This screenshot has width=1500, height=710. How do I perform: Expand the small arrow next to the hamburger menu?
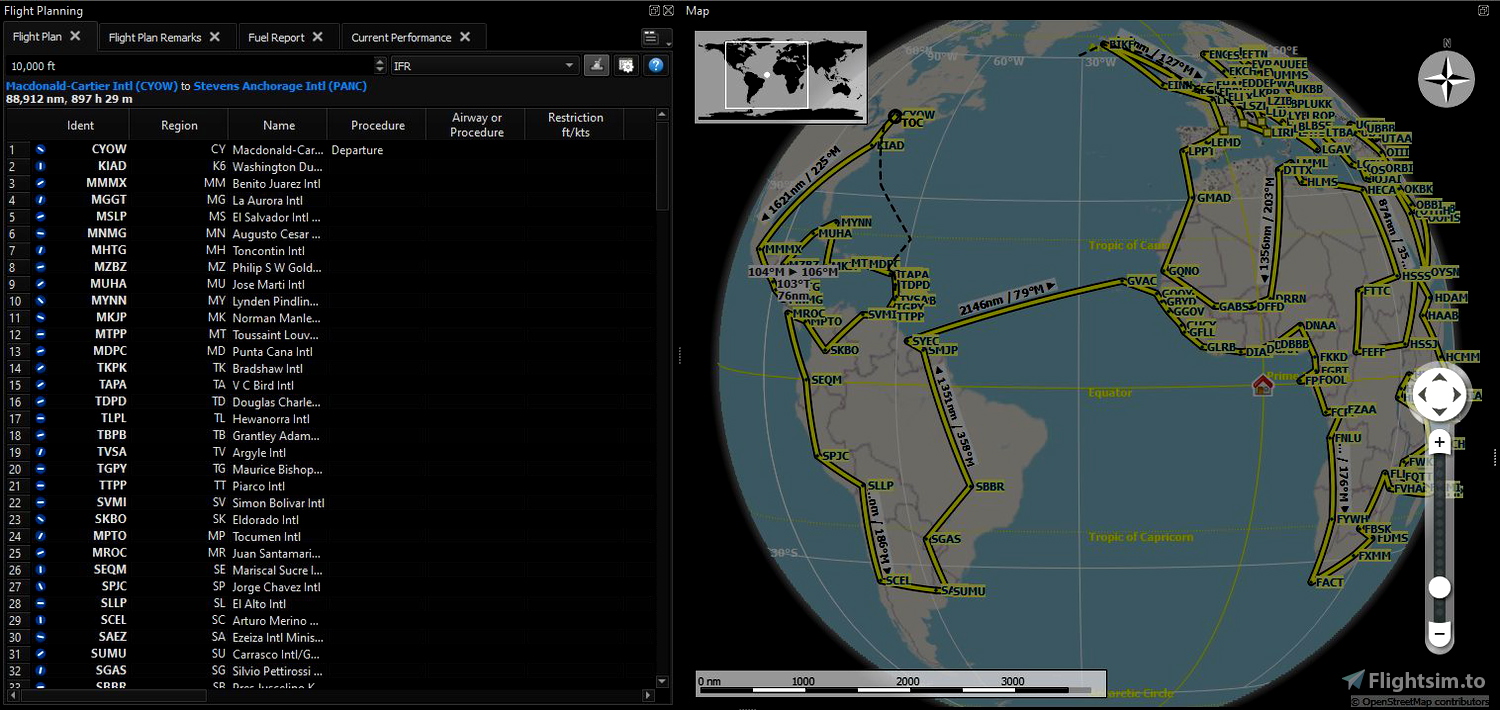click(668, 43)
